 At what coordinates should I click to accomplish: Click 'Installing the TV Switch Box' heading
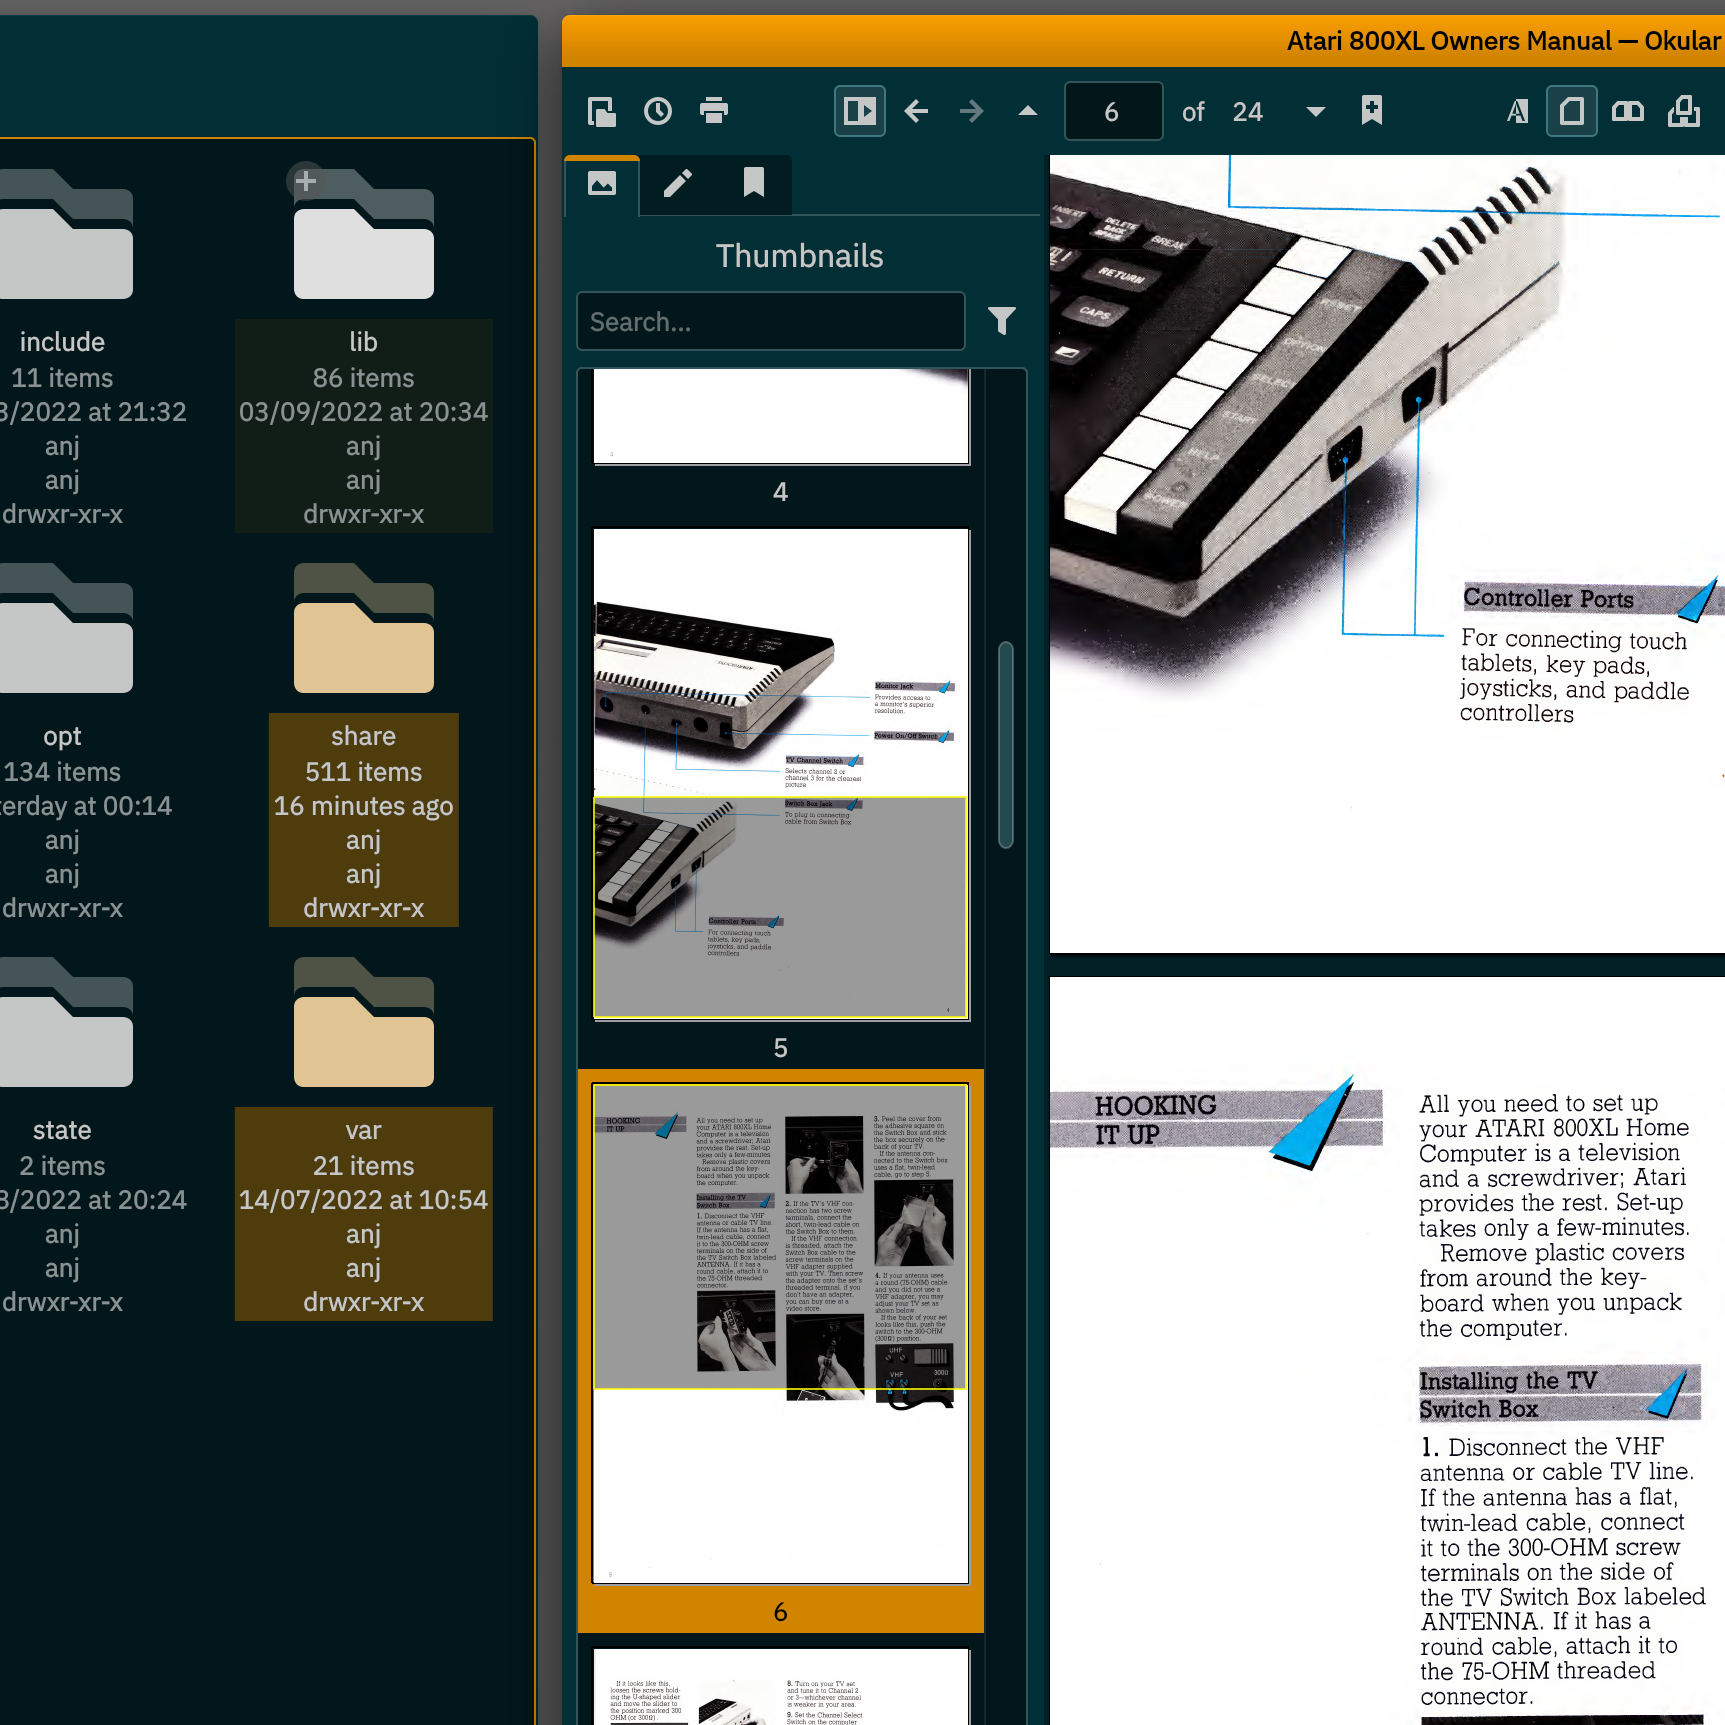pos(1508,1394)
